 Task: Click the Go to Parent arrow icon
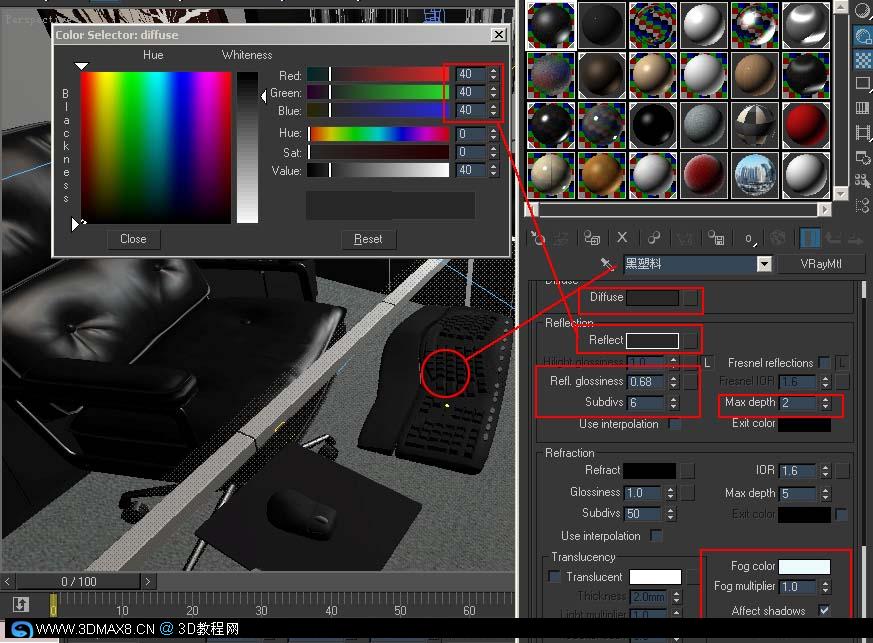click(x=833, y=238)
